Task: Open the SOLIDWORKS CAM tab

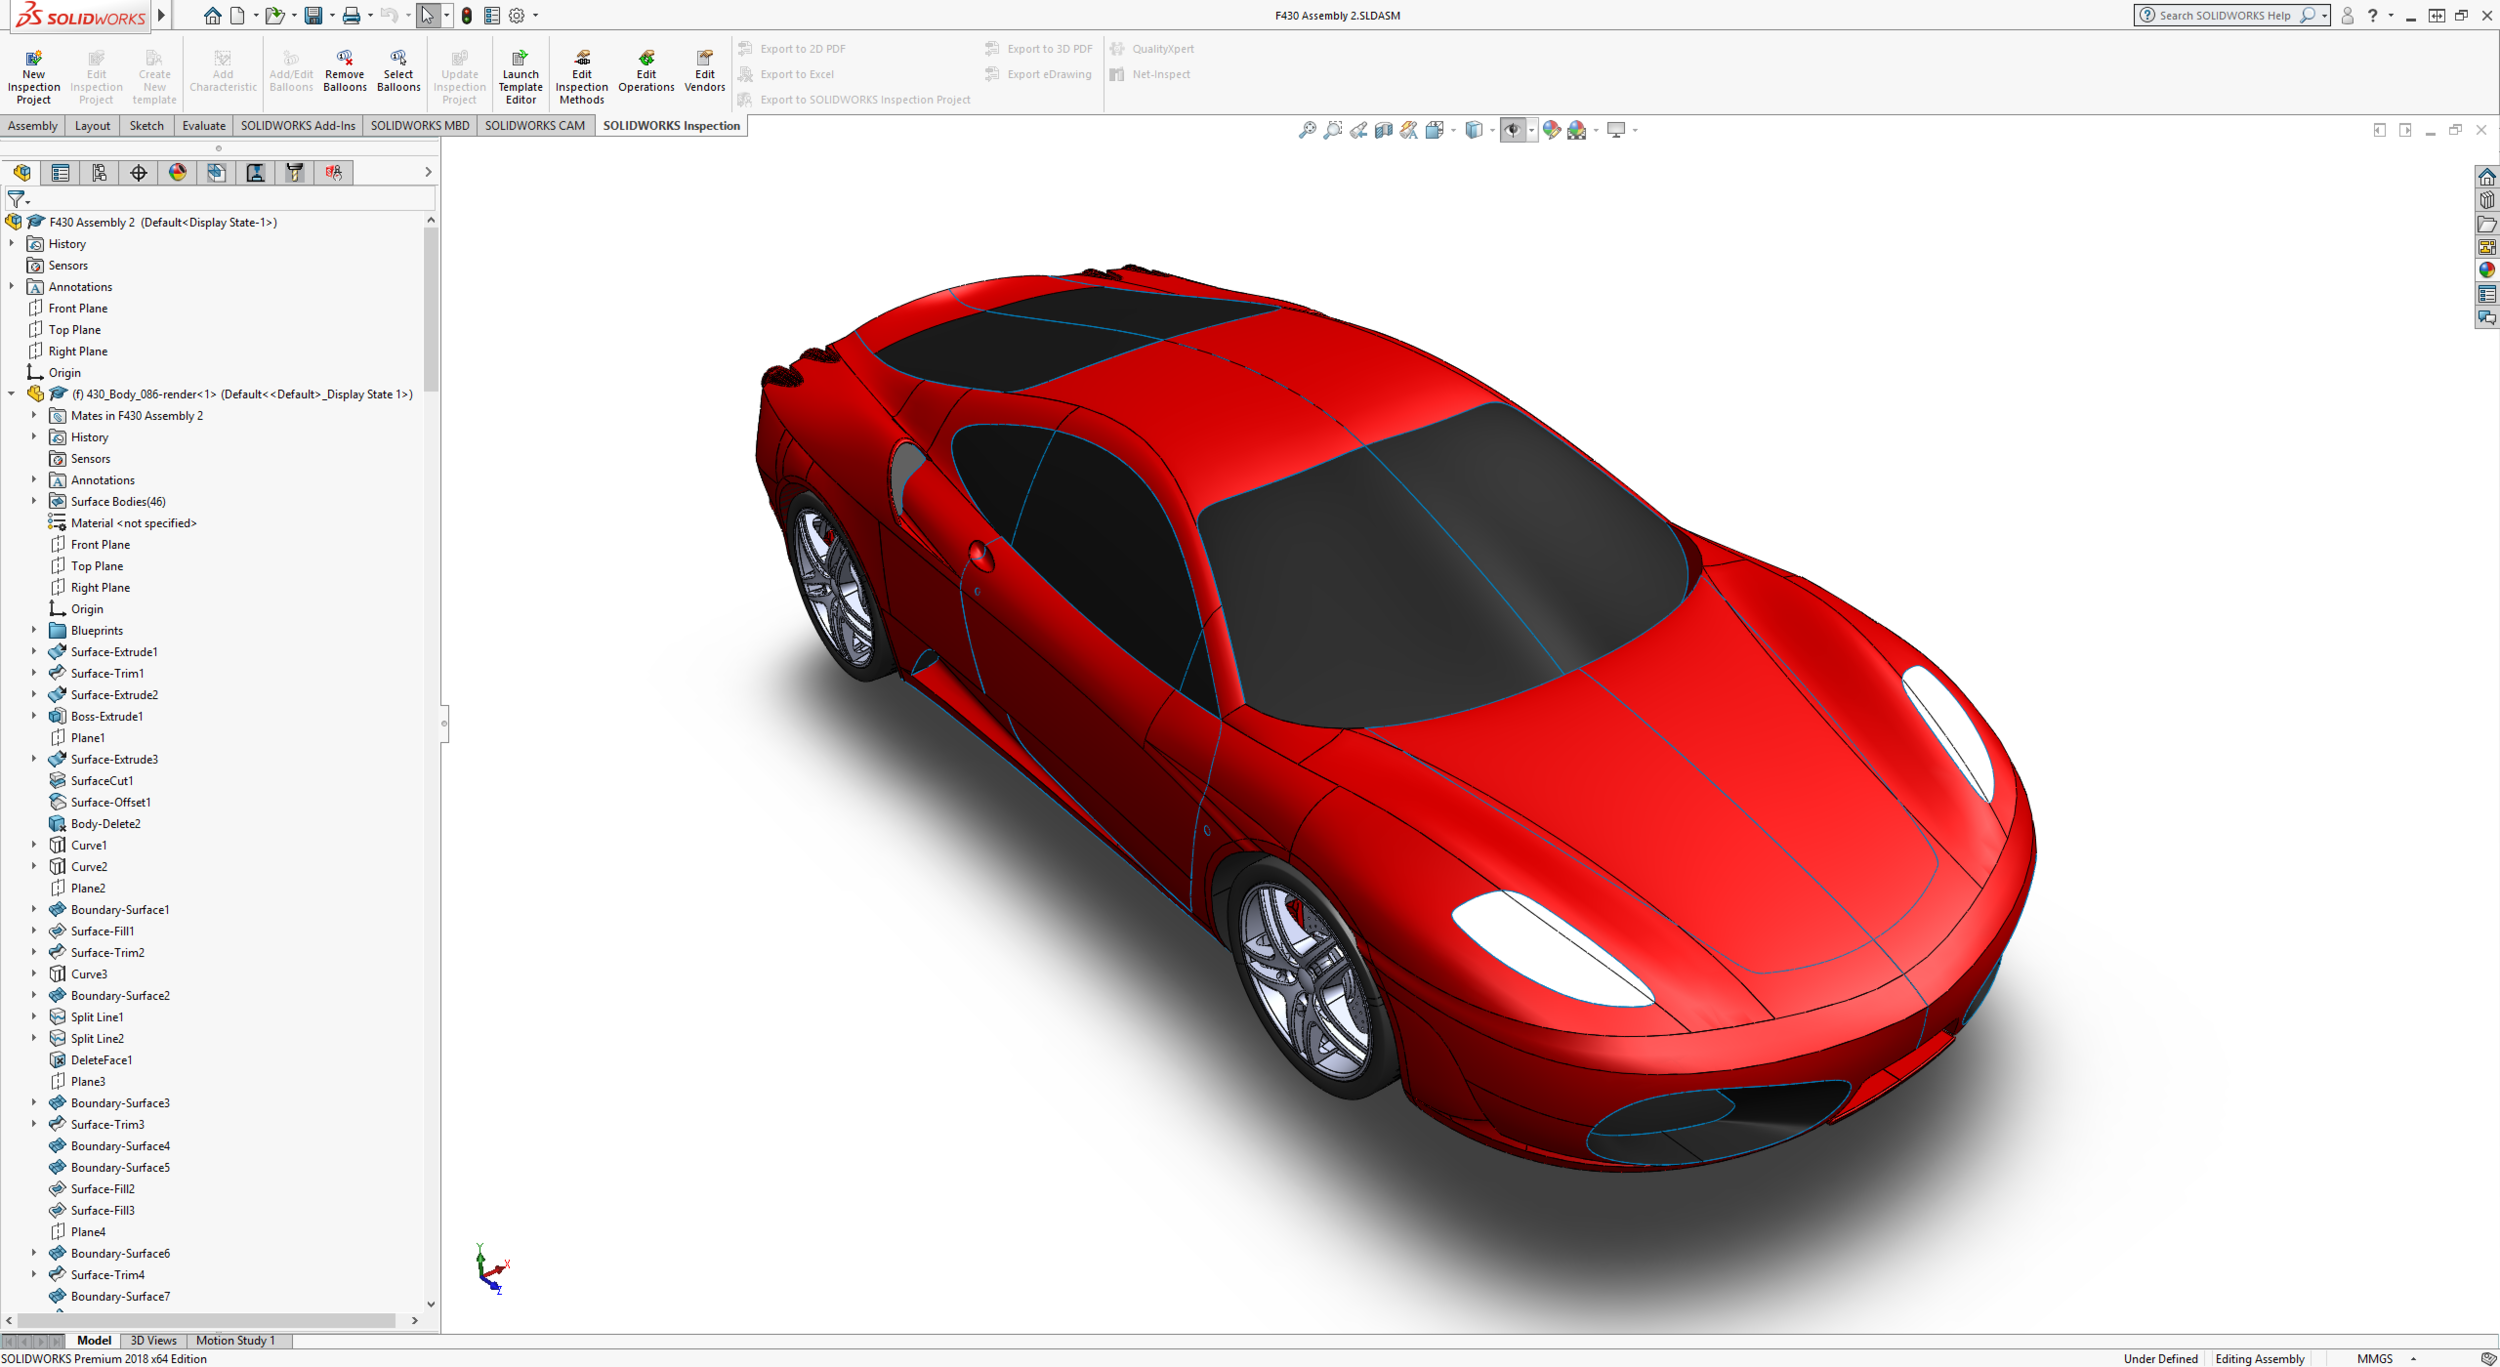Action: (534, 126)
